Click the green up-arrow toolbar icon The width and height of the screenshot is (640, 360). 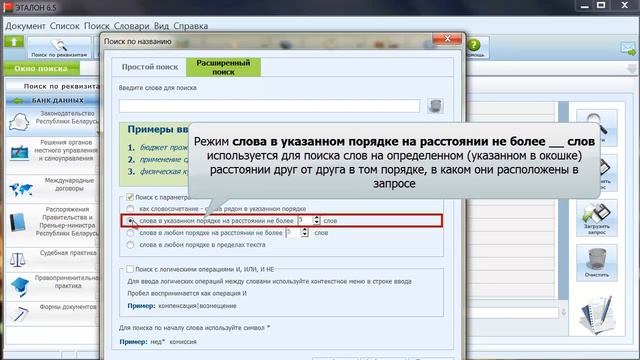click(x=14, y=42)
